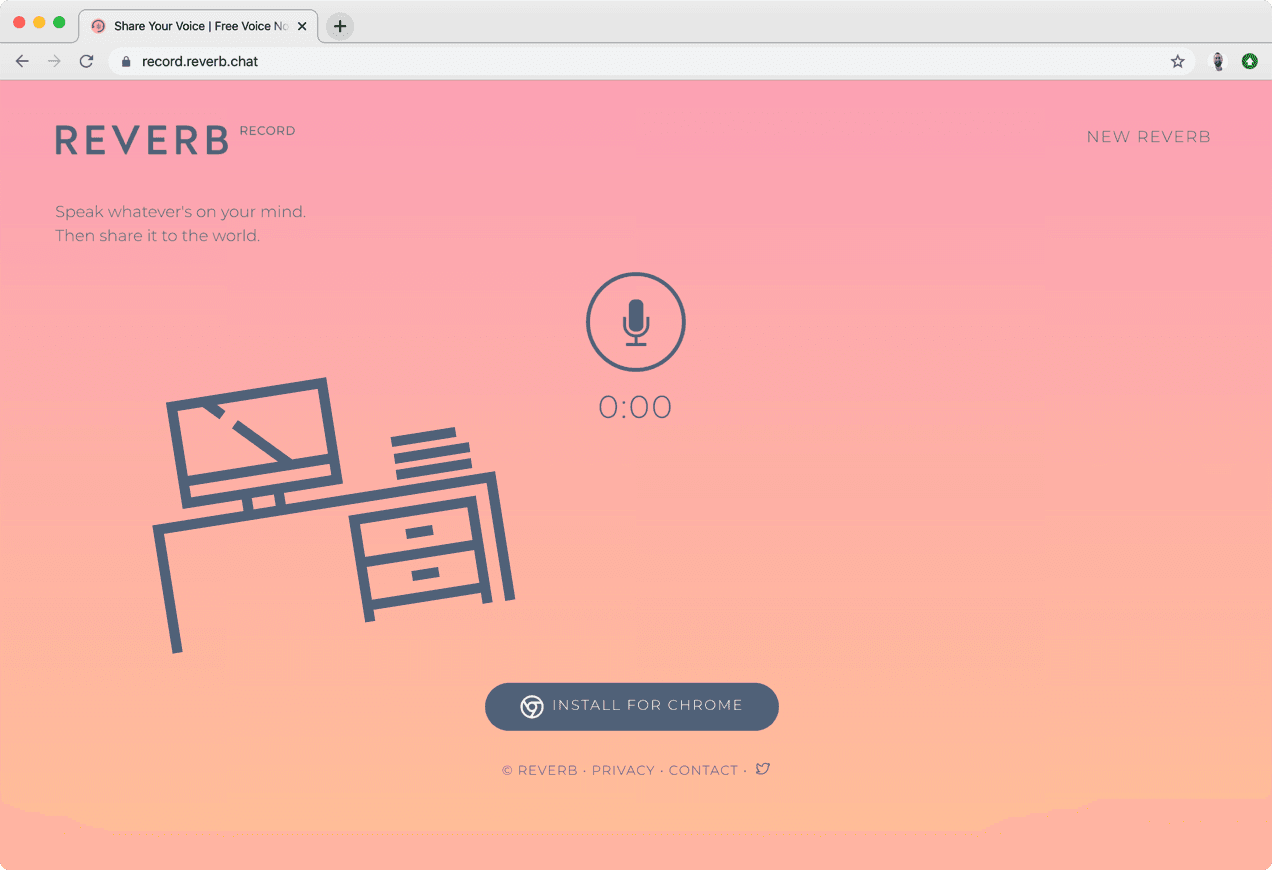
Task: Open a new browser tab
Action: pos(340,26)
